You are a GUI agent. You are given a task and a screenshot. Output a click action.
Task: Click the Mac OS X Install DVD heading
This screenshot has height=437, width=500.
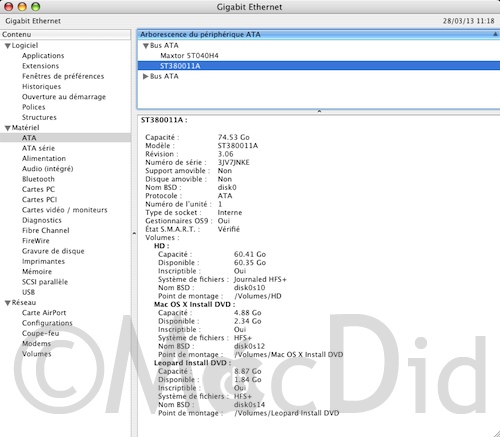pos(194,304)
